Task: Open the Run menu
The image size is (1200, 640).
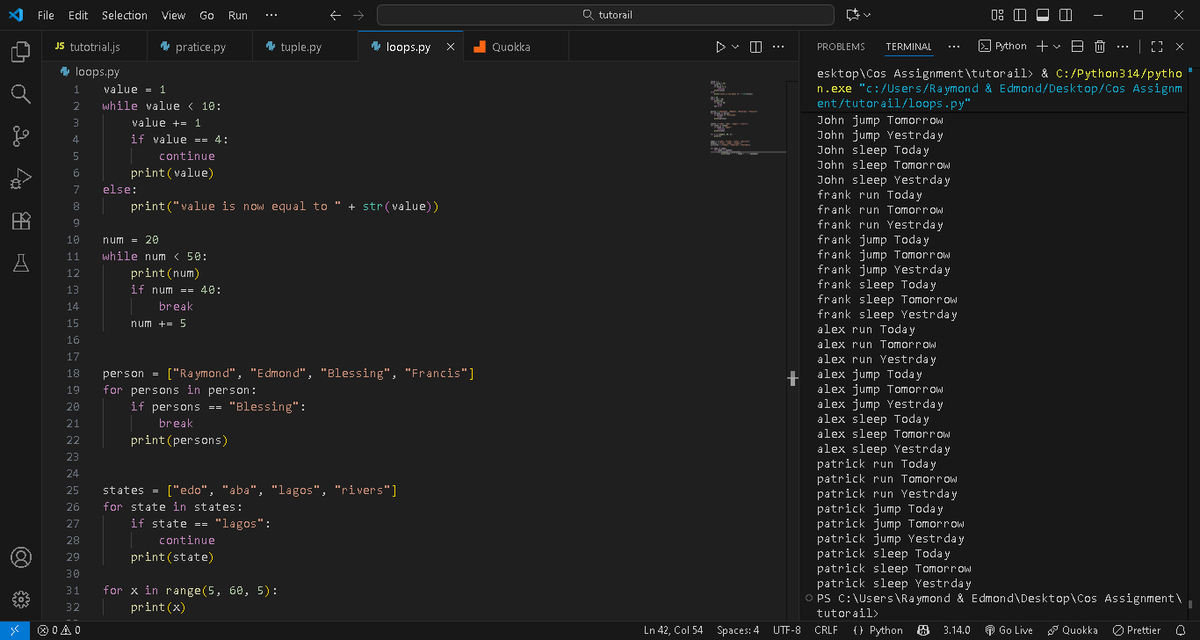Action: [237, 15]
